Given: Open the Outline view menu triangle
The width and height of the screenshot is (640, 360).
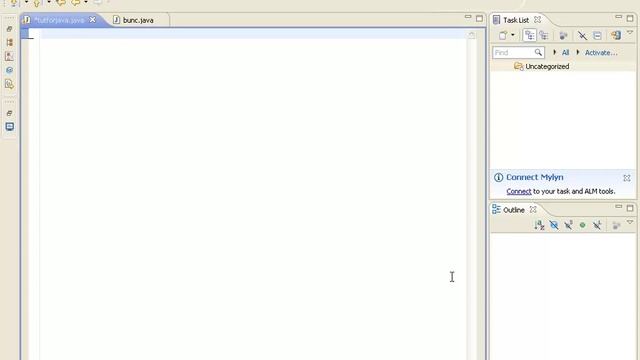Looking at the screenshot, I should tap(630, 222).
